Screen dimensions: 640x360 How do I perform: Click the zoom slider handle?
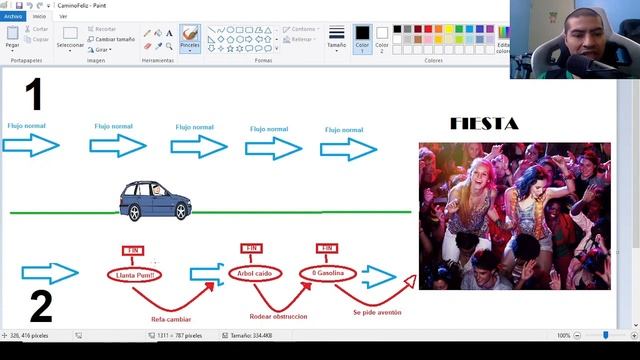click(606, 335)
